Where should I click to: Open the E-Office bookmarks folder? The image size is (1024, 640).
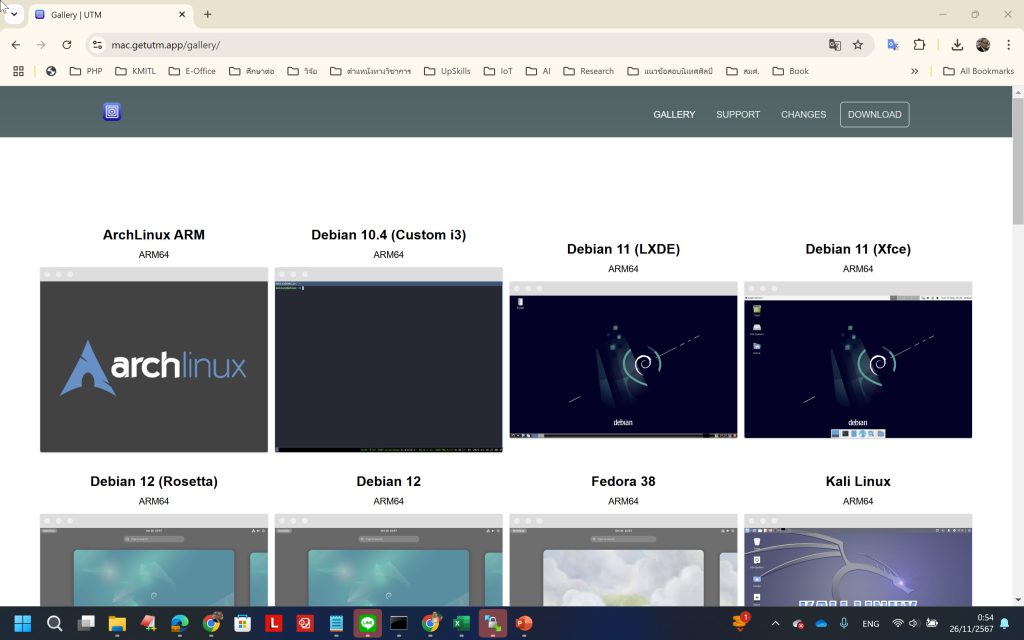click(192, 71)
